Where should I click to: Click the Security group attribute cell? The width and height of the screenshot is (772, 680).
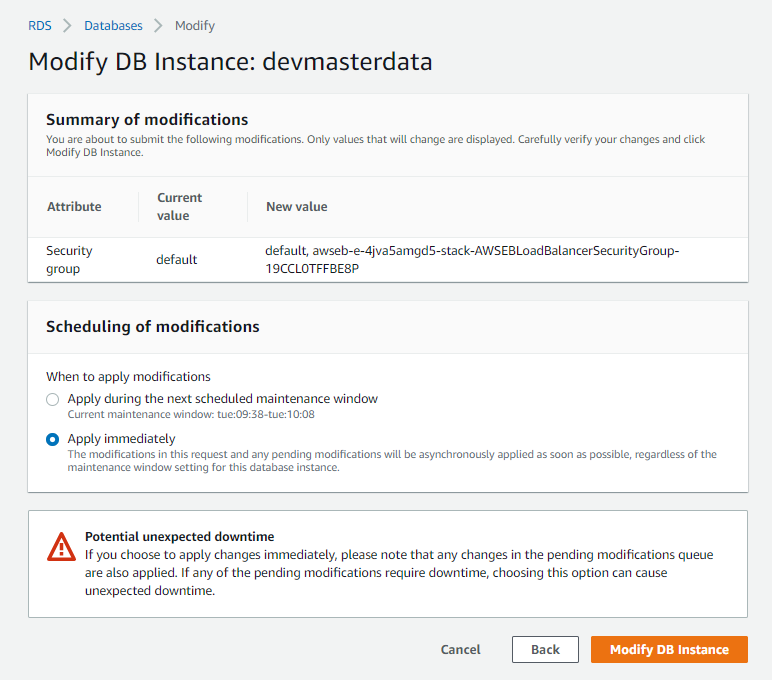(69, 259)
